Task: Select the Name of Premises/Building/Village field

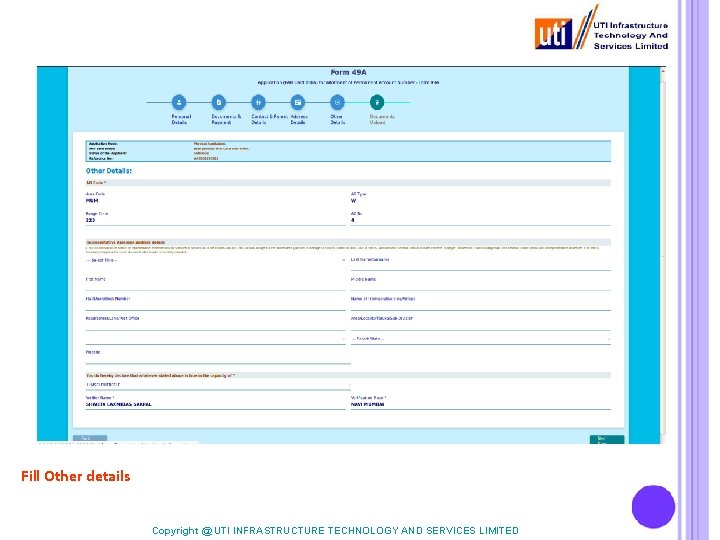Action: pyautogui.click(x=481, y=303)
